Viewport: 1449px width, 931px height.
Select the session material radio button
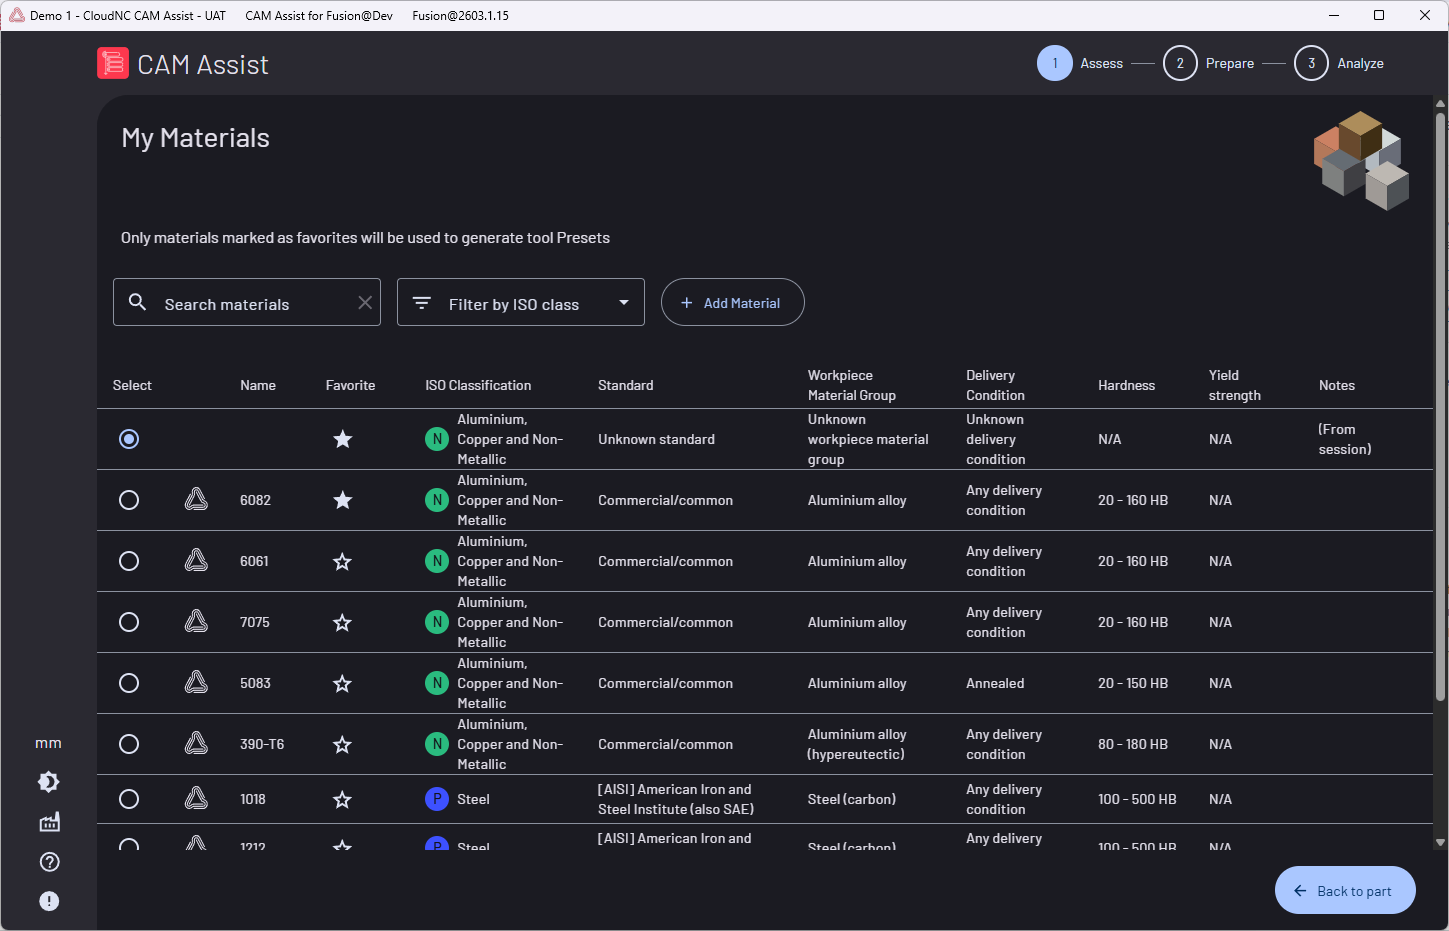[129, 439]
